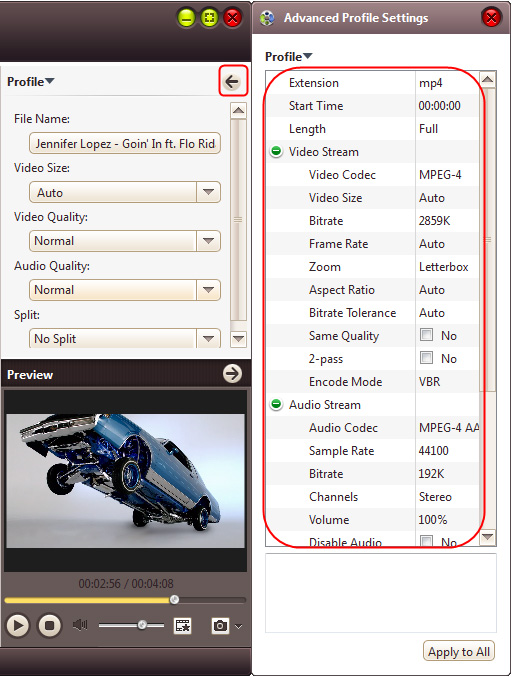This screenshot has width=512, height=677.
Task: Play the video preview
Action: [18, 625]
